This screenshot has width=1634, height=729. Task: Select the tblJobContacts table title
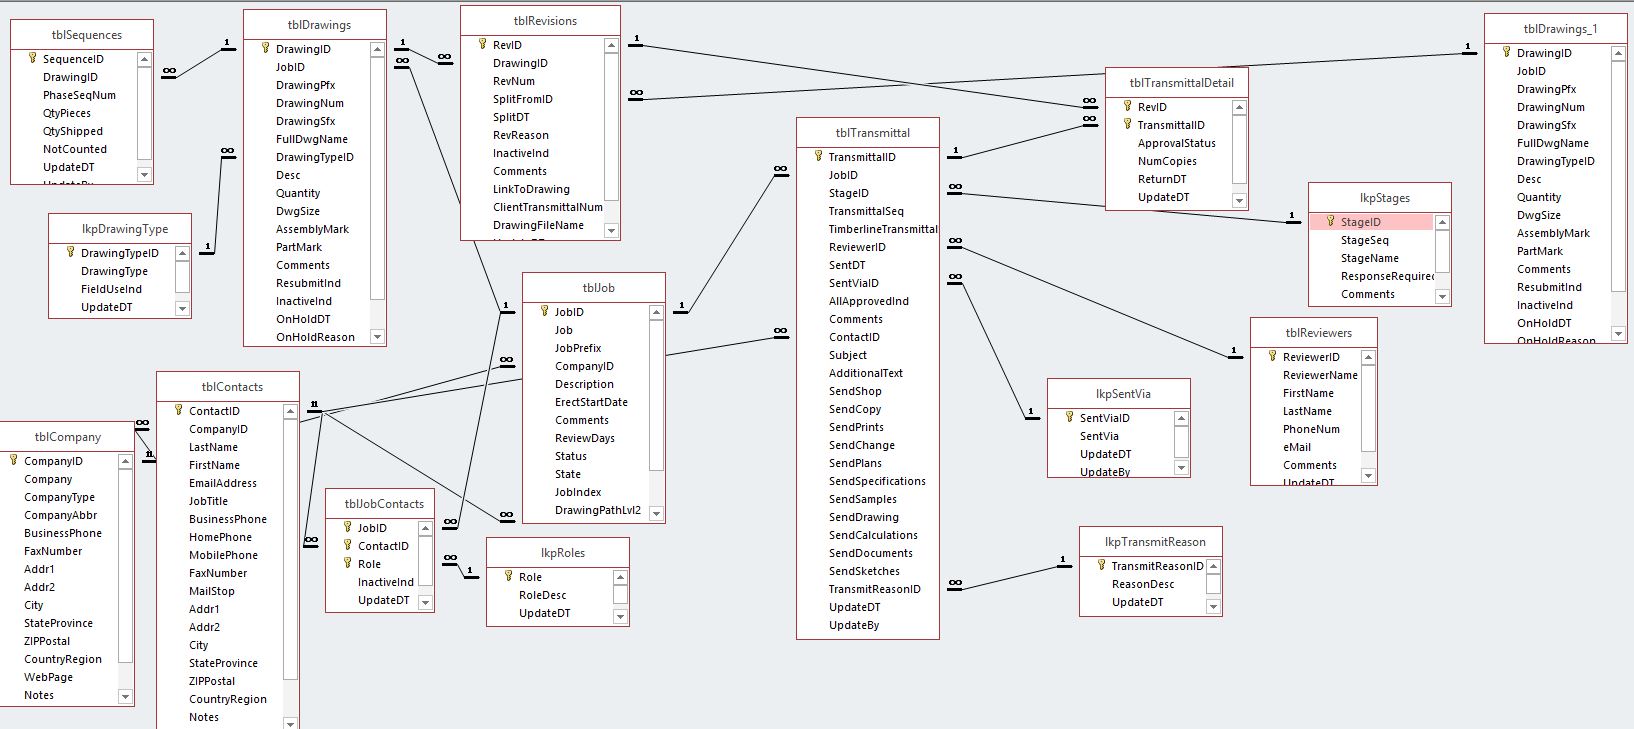point(384,504)
